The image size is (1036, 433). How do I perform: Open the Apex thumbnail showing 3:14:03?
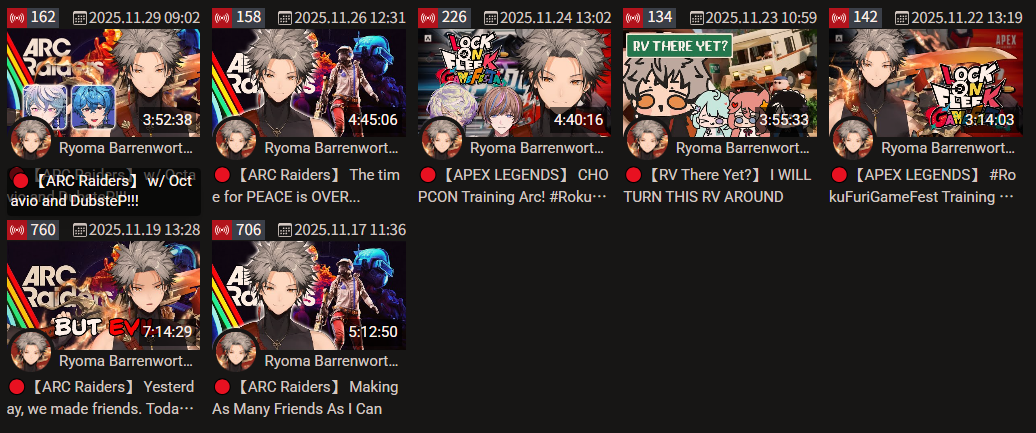[926, 83]
